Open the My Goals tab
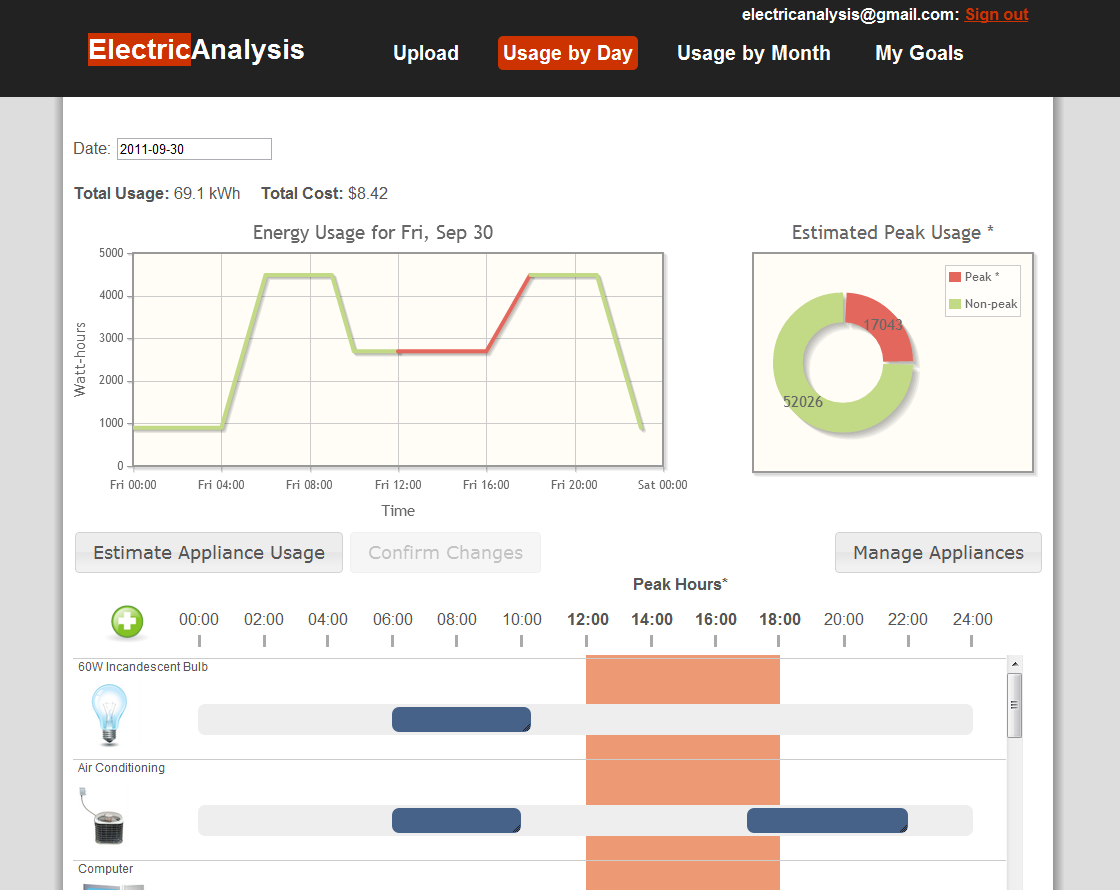 pos(919,54)
